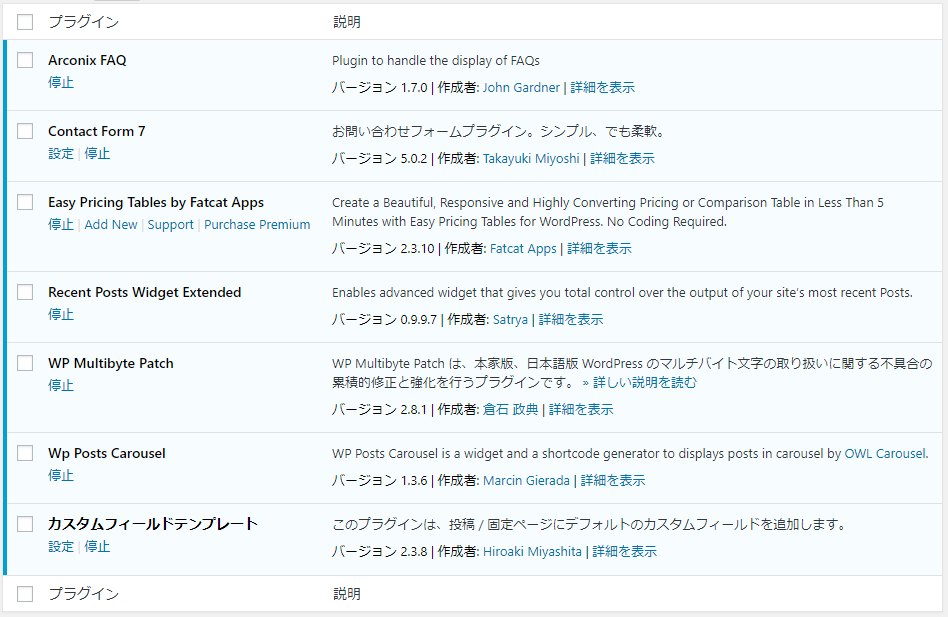
Task: Select the WP Multibyte Patch checkbox
Action: 25,363
